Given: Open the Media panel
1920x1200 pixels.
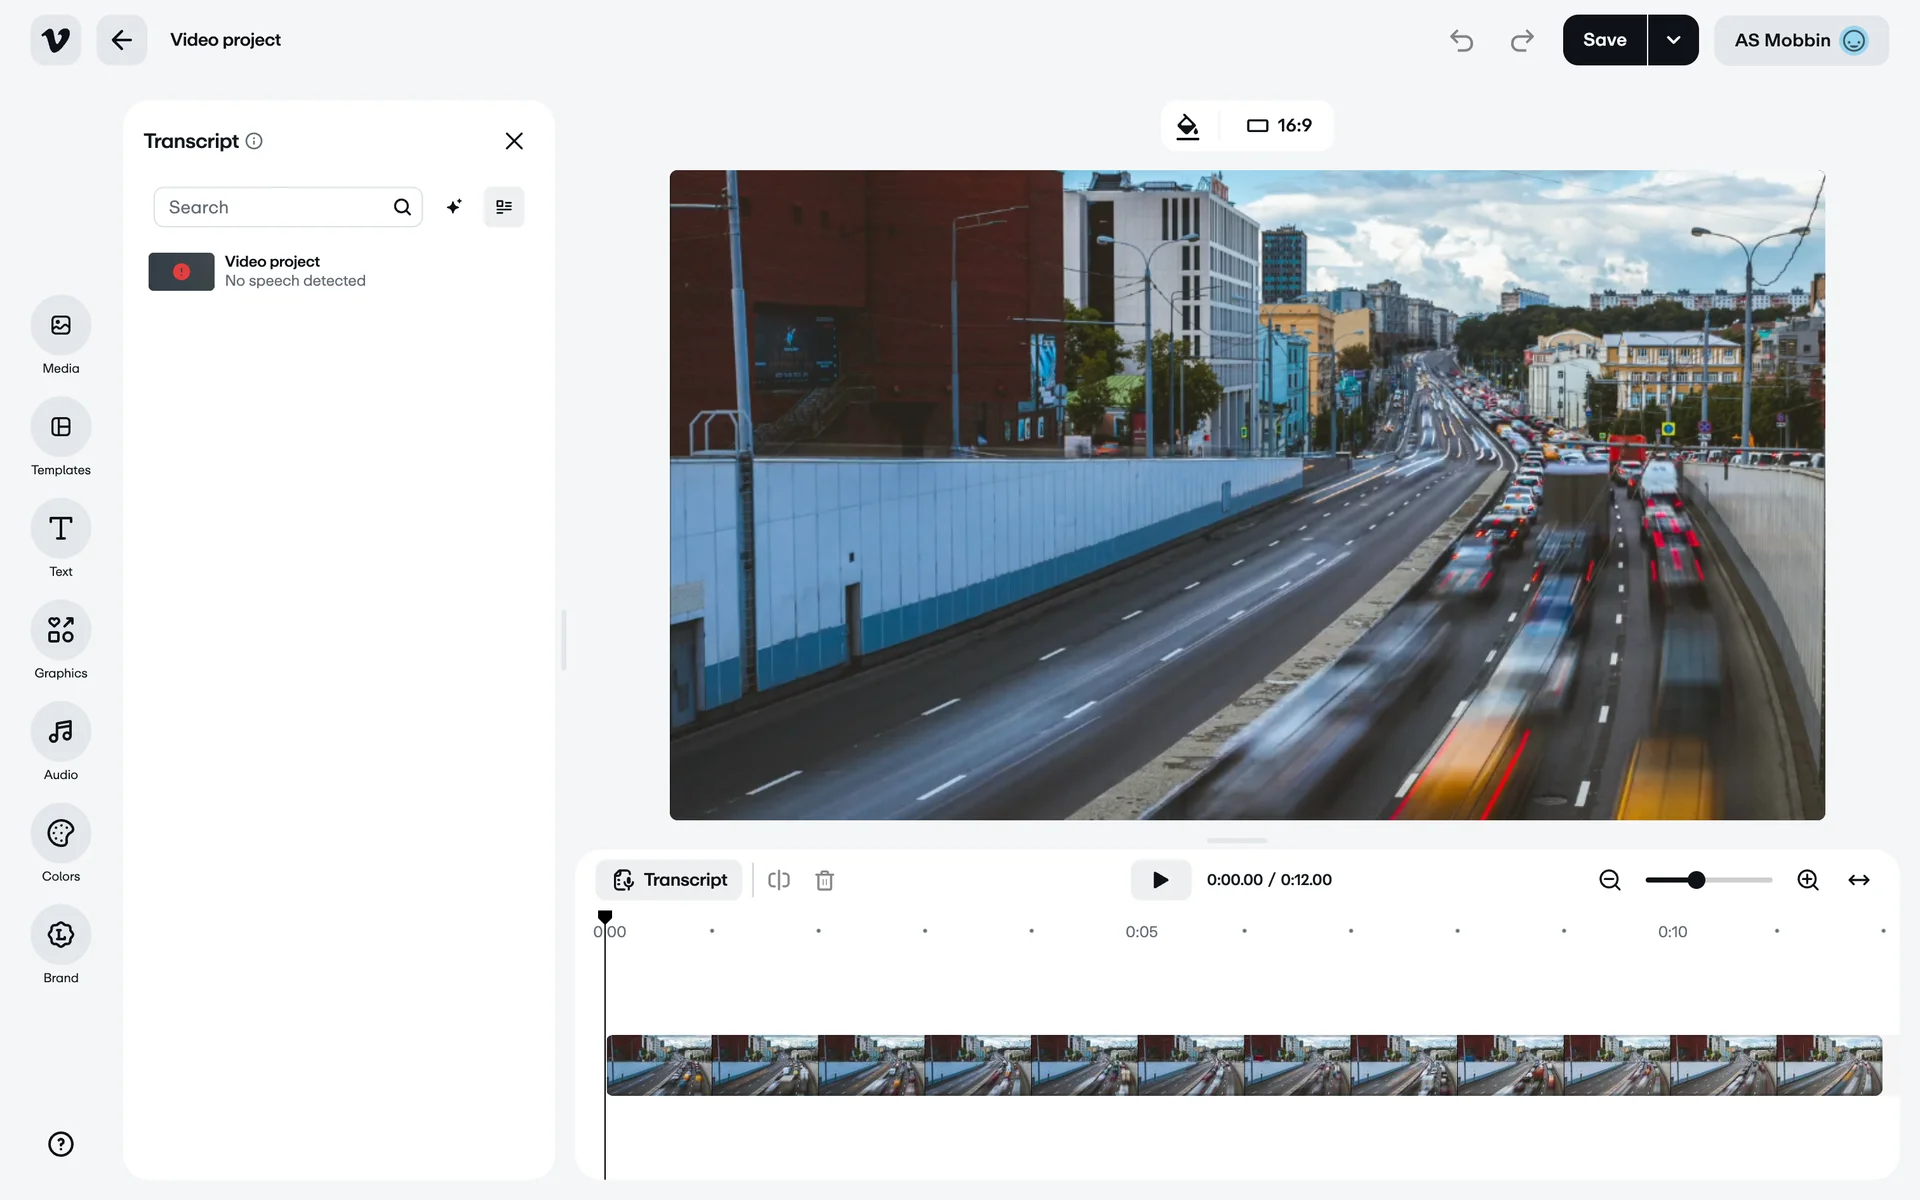Looking at the screenshot, I should coord(60,326).
